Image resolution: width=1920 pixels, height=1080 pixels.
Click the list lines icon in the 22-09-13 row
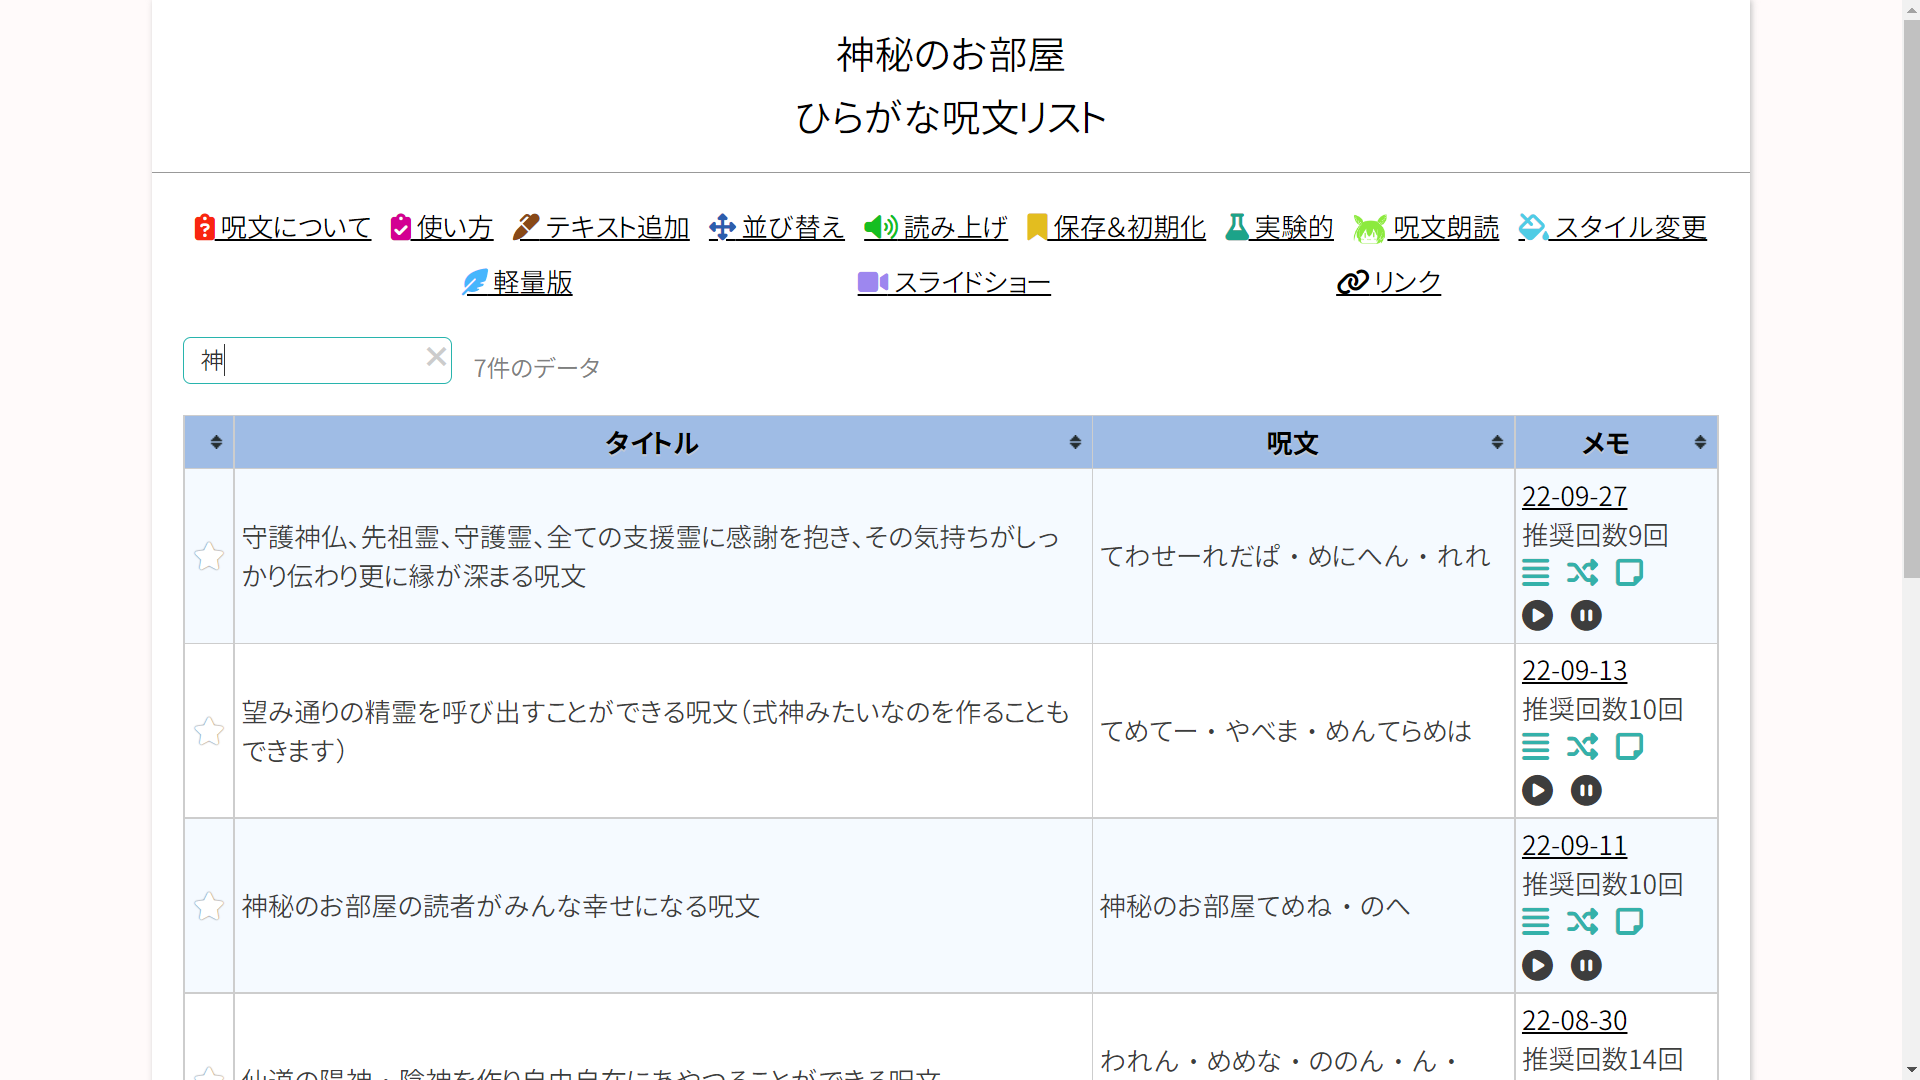click(1535, 747)
